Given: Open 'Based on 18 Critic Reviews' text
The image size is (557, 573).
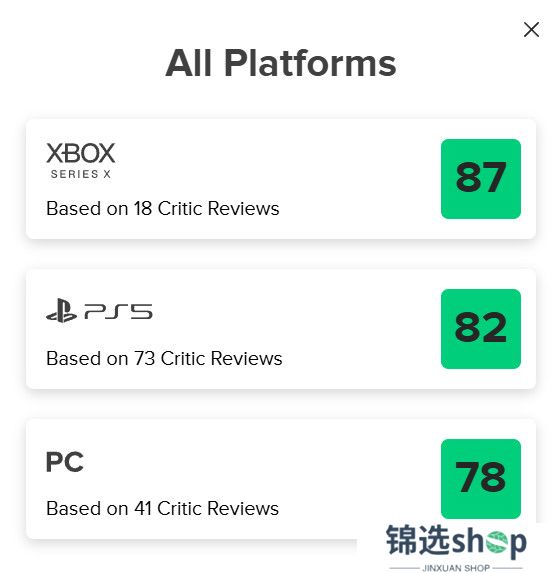Looking at the screenshot, I should (163, 209).
